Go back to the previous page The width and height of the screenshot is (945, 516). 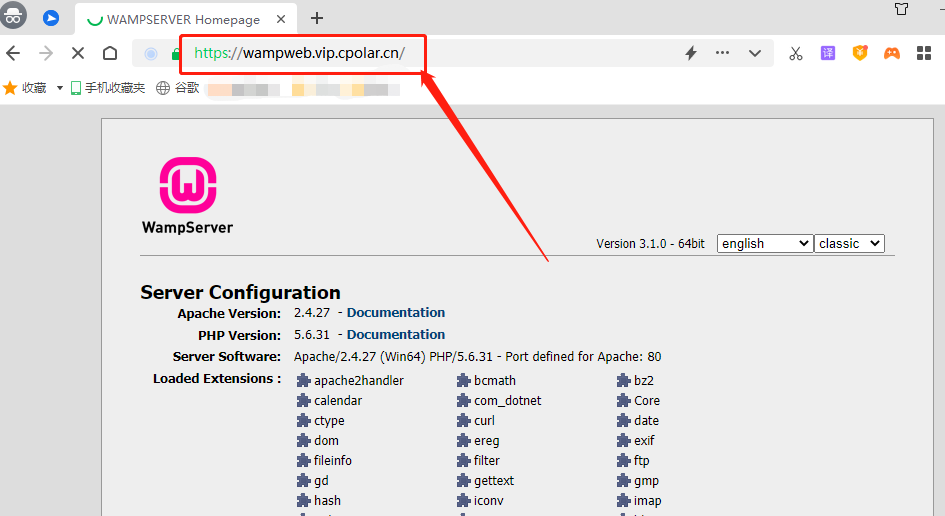[x=13, y=53]
